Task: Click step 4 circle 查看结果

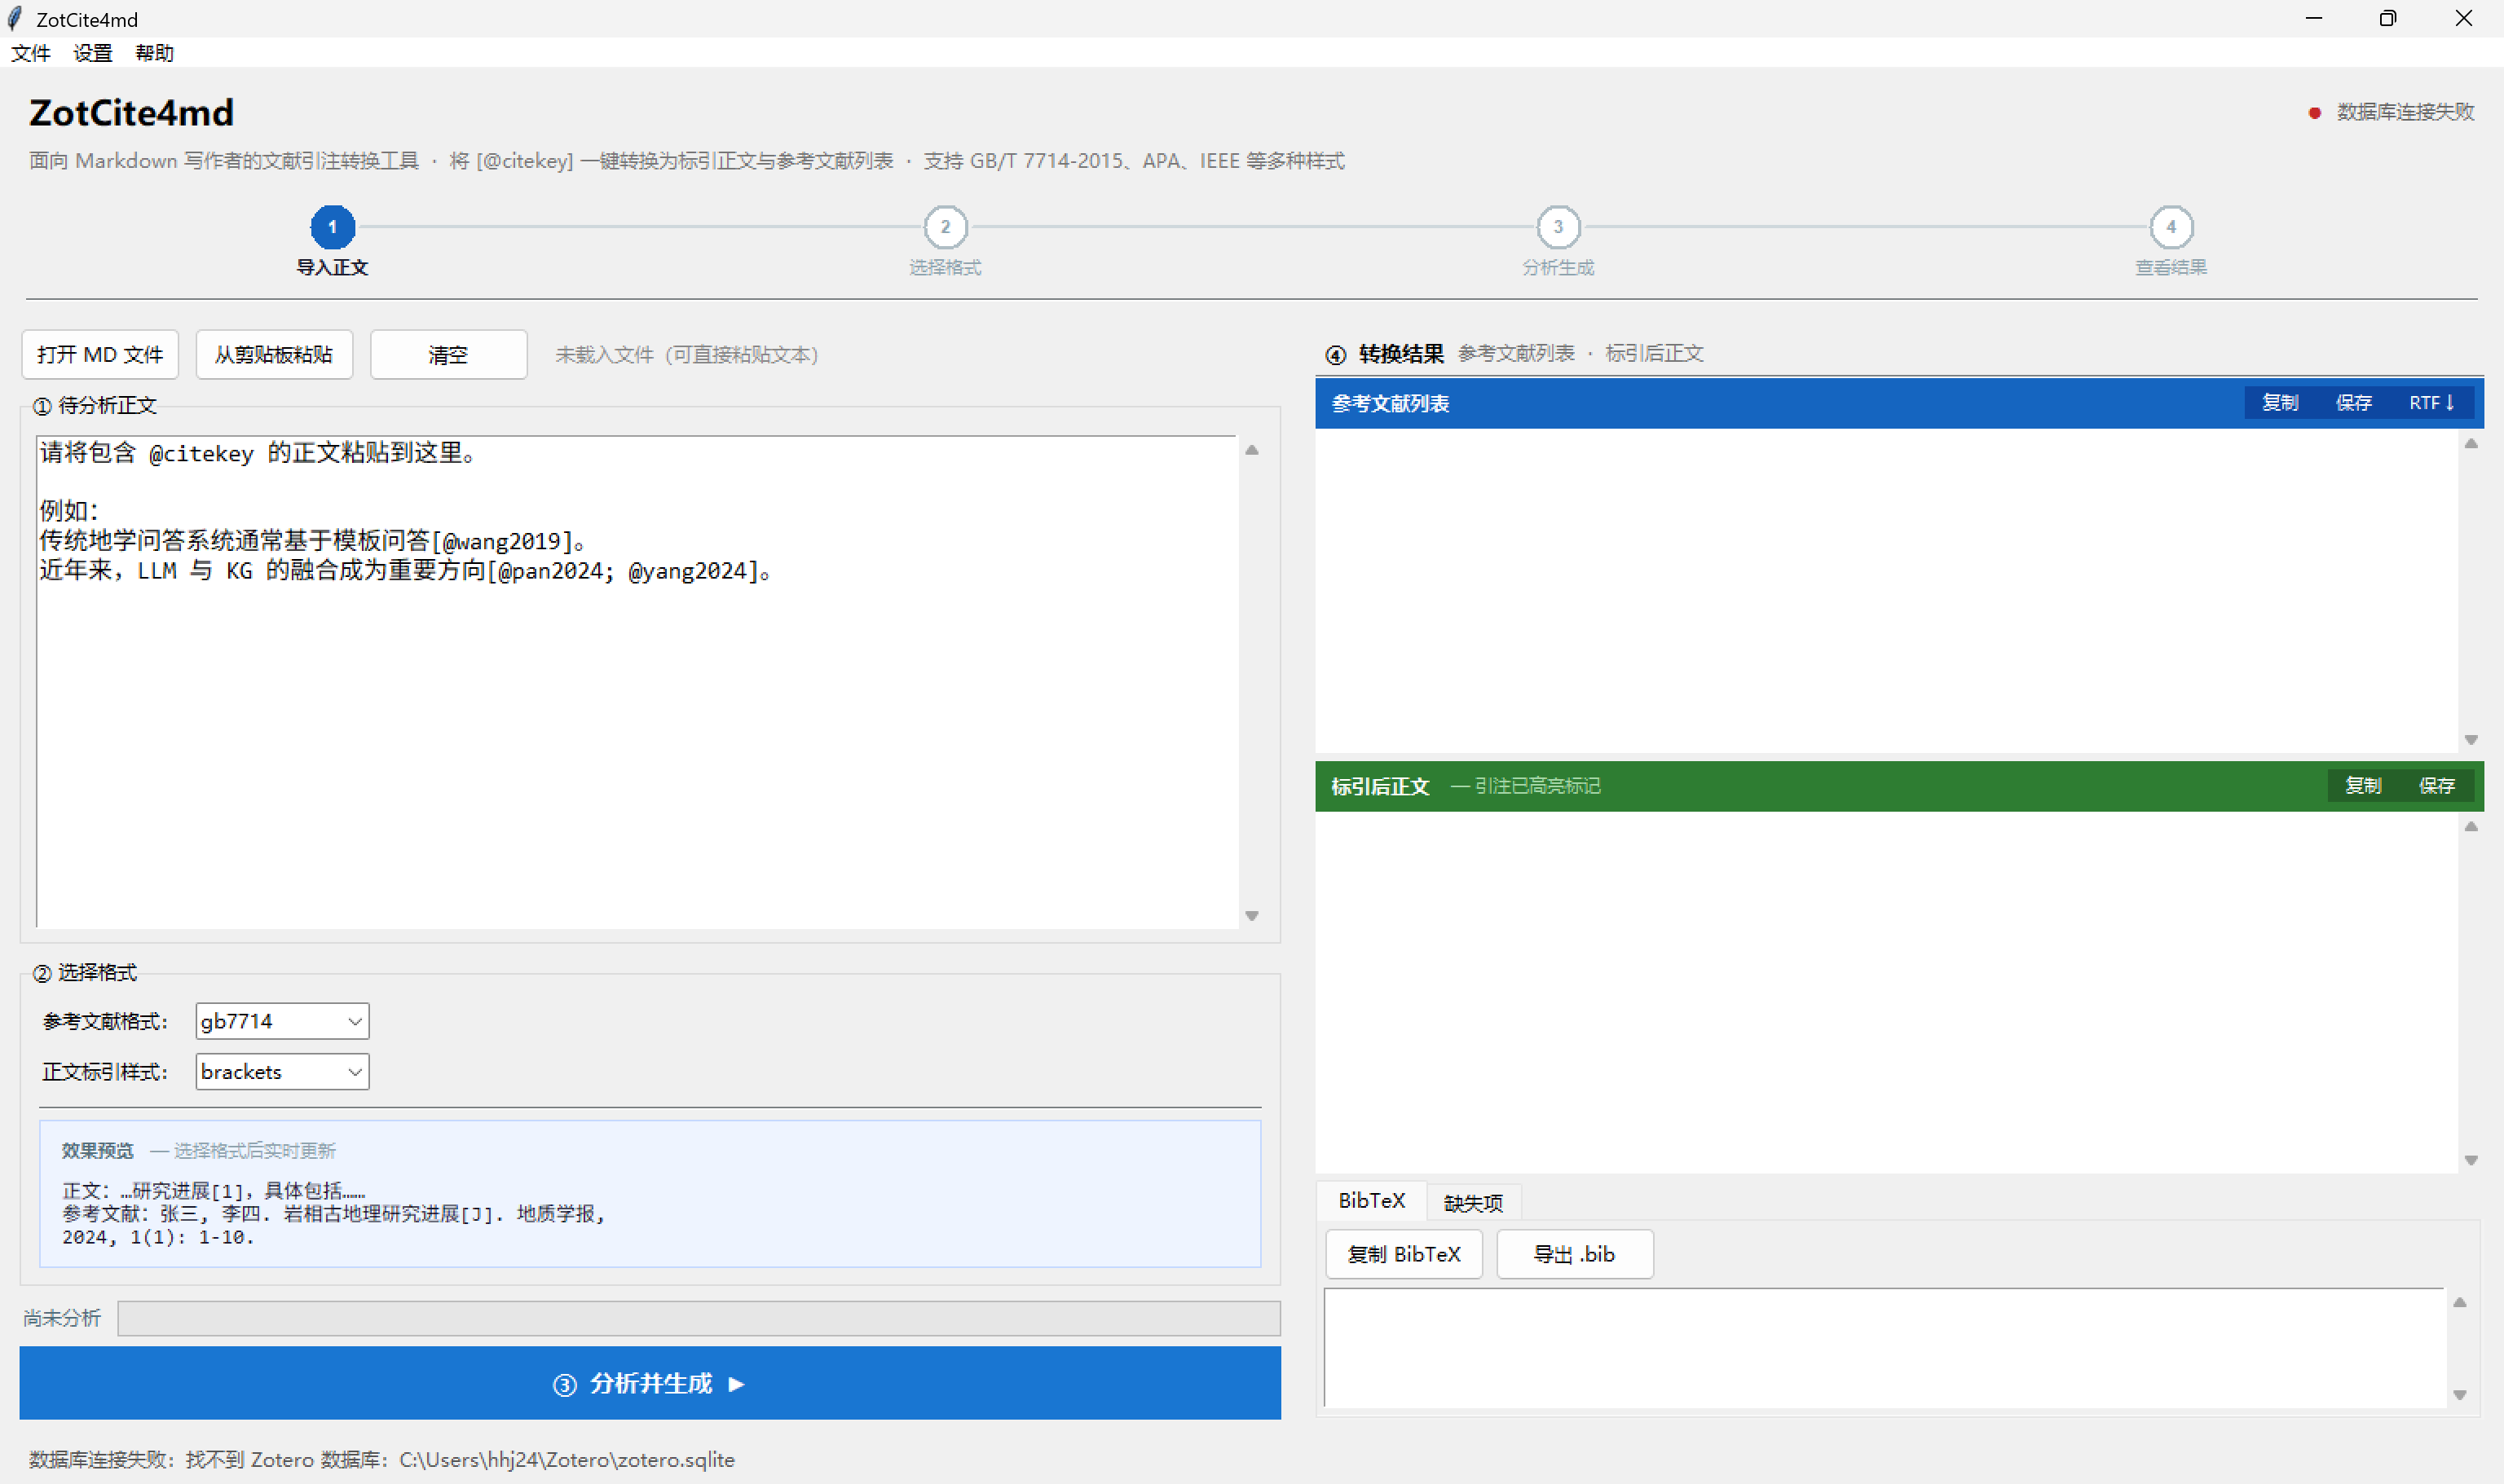Action: (2171, 227)
